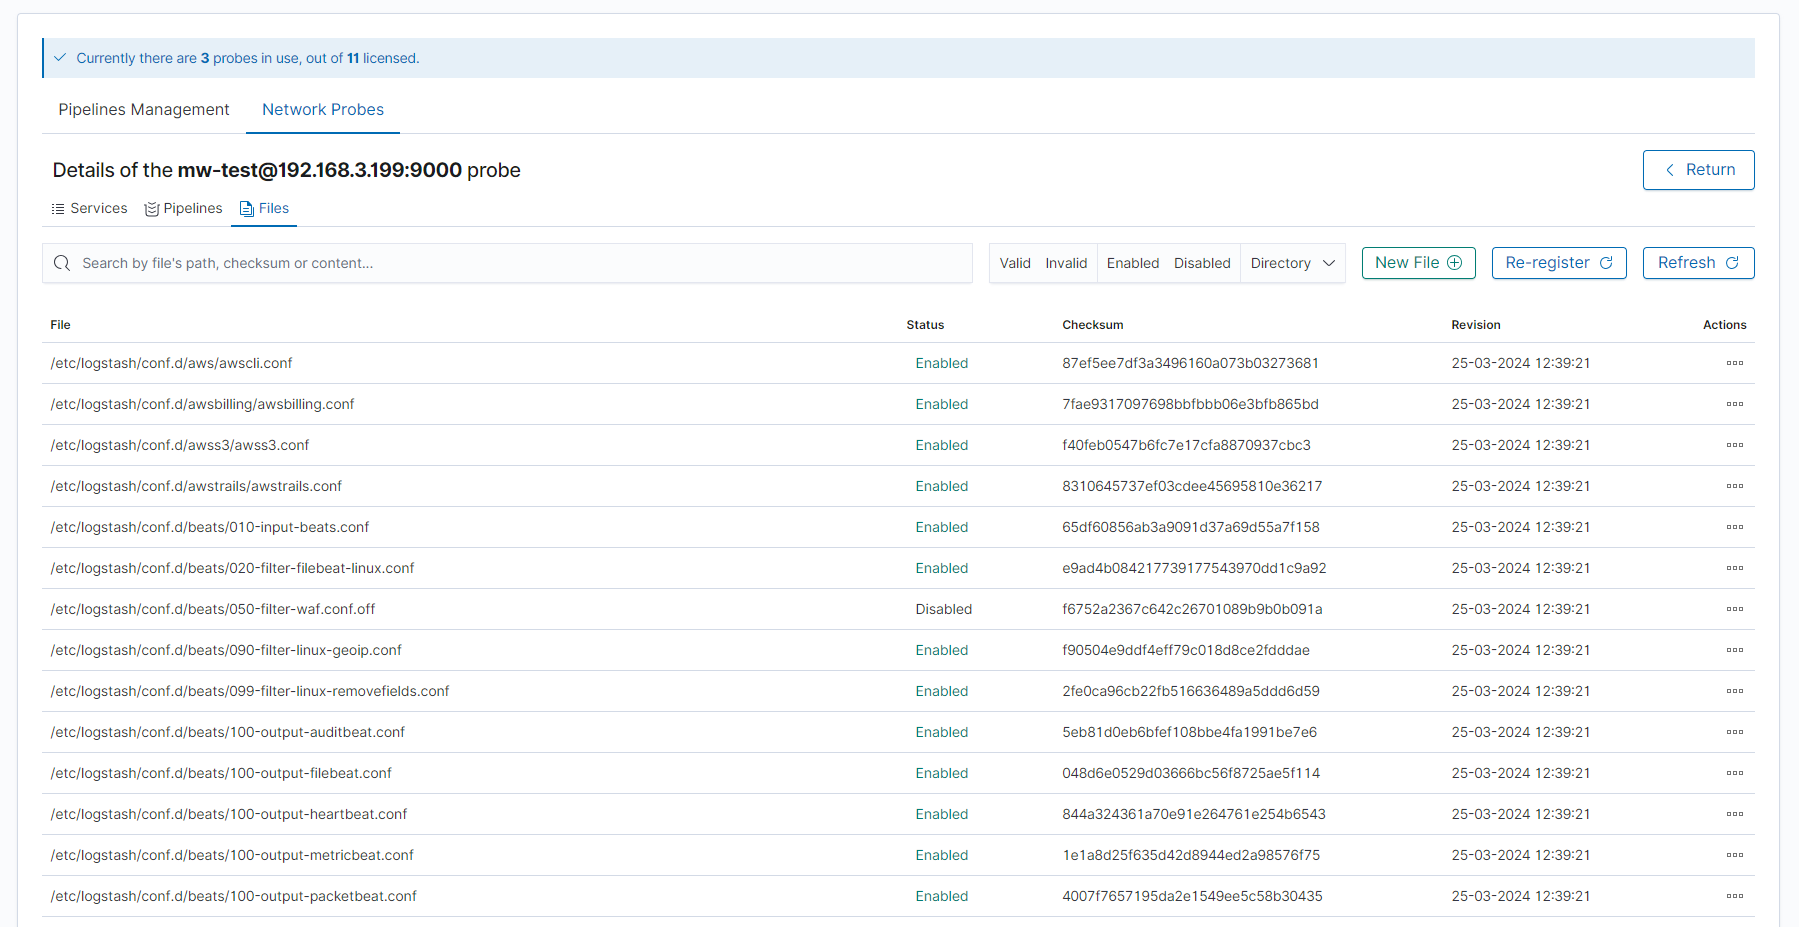Open actions menu for awscli.conf row

coord(1734,363)
